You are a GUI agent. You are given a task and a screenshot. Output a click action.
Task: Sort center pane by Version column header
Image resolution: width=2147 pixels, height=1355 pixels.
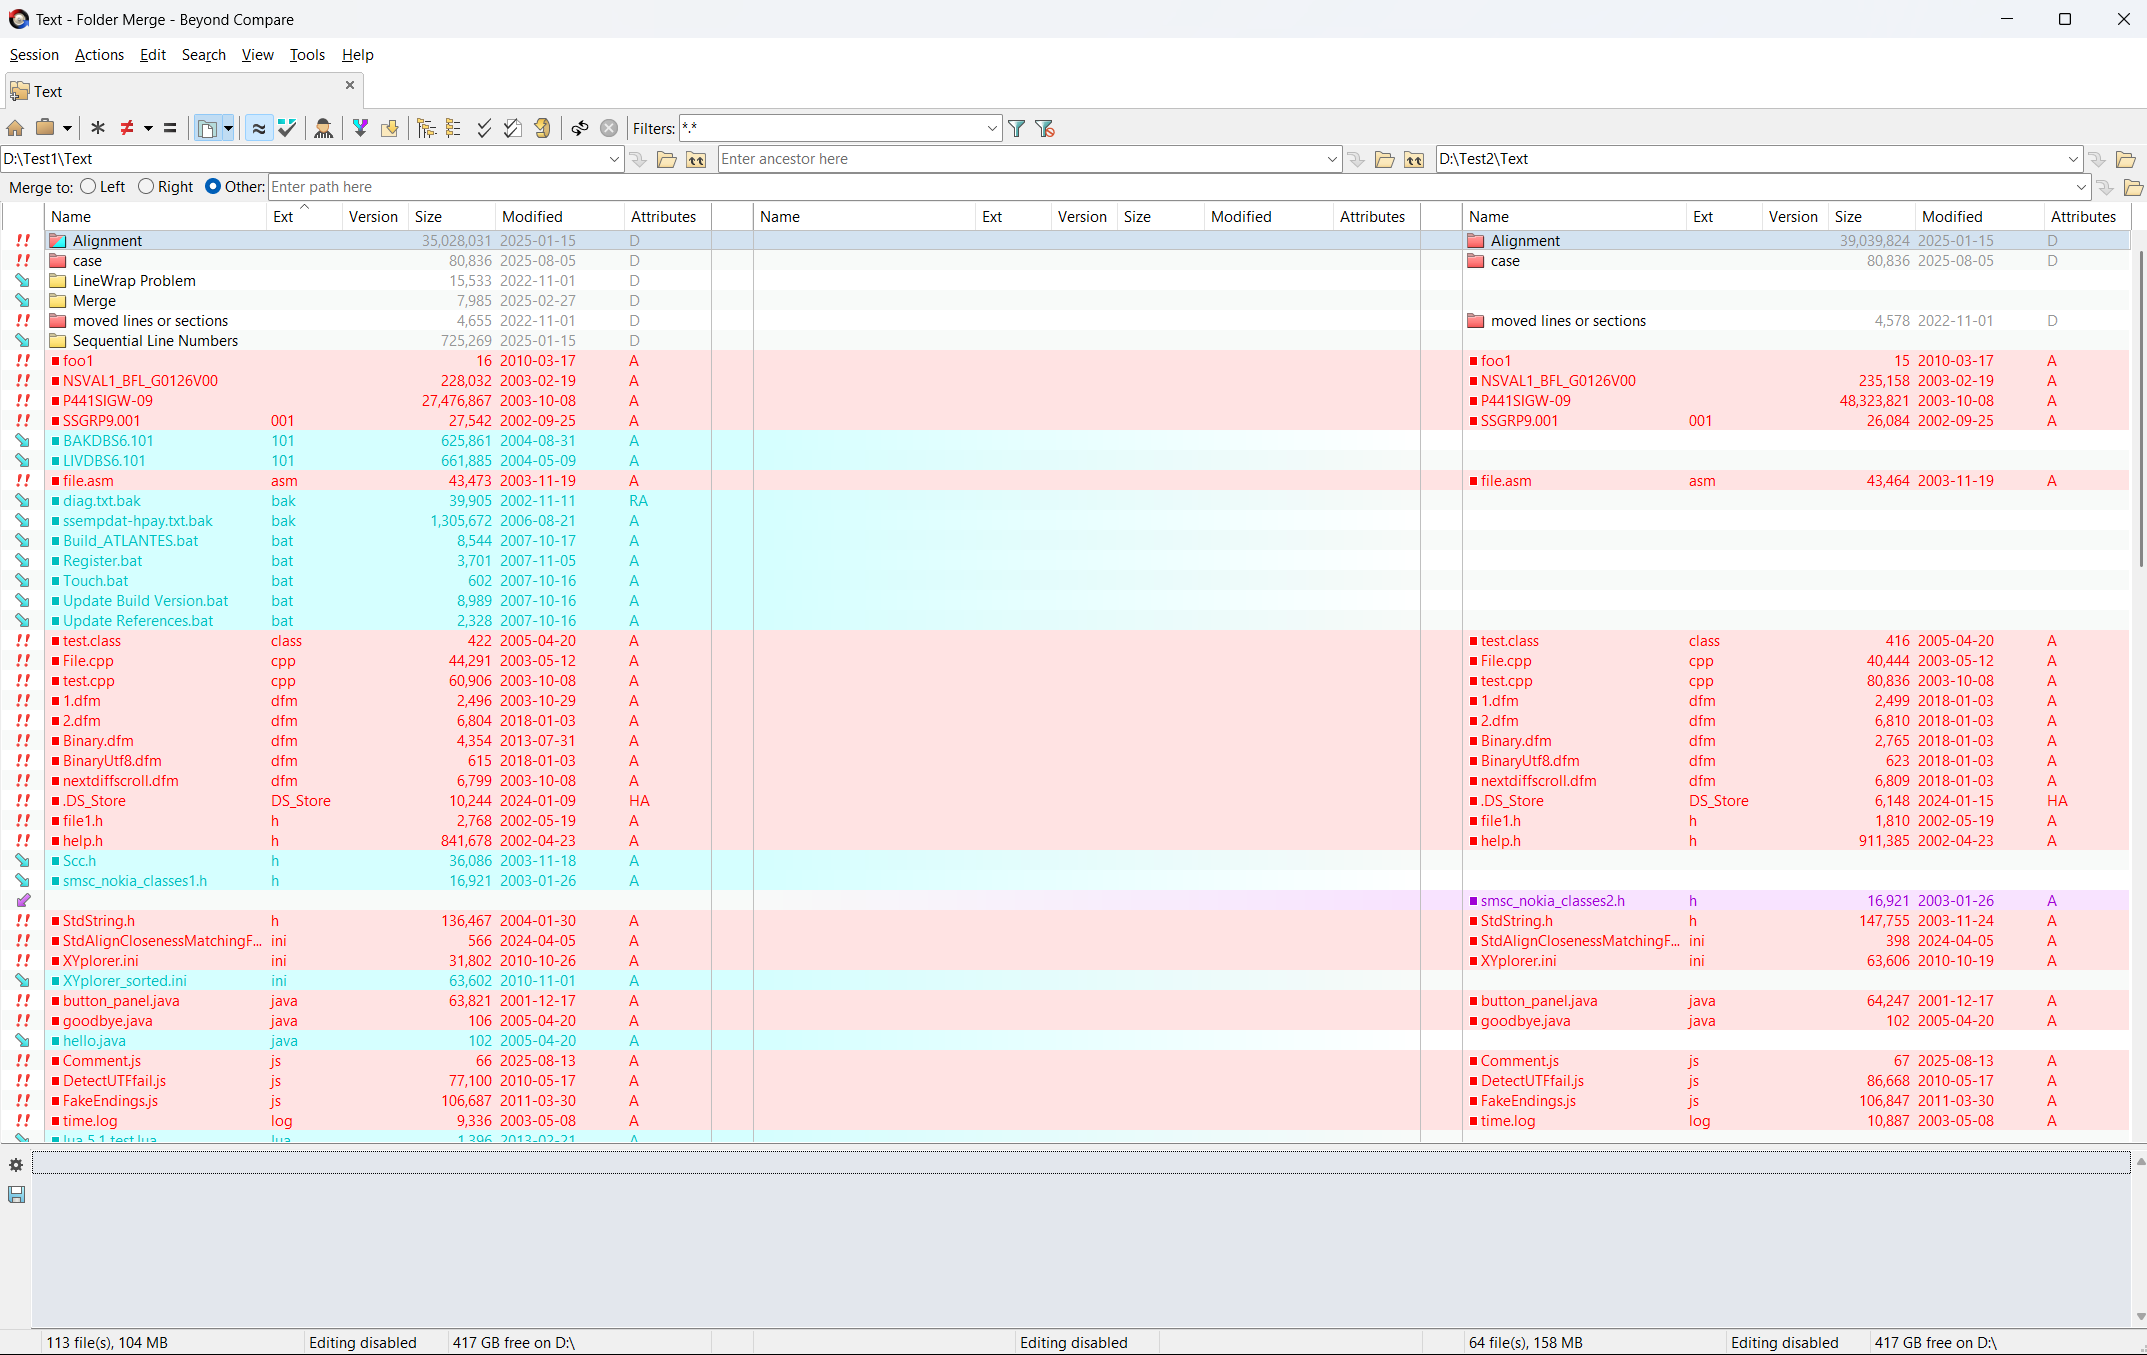[1084, 217]
